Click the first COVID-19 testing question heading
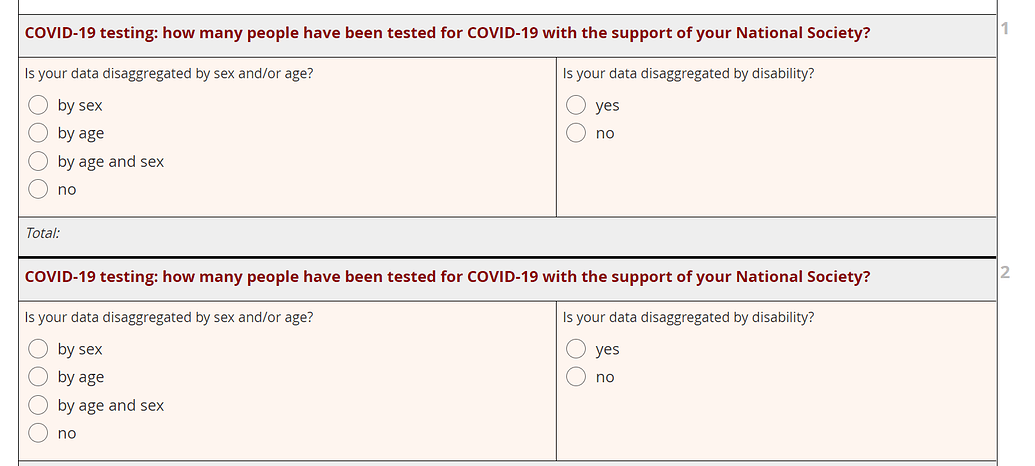1035x466 pixels. pyautogui.click(x=447, y=33)
